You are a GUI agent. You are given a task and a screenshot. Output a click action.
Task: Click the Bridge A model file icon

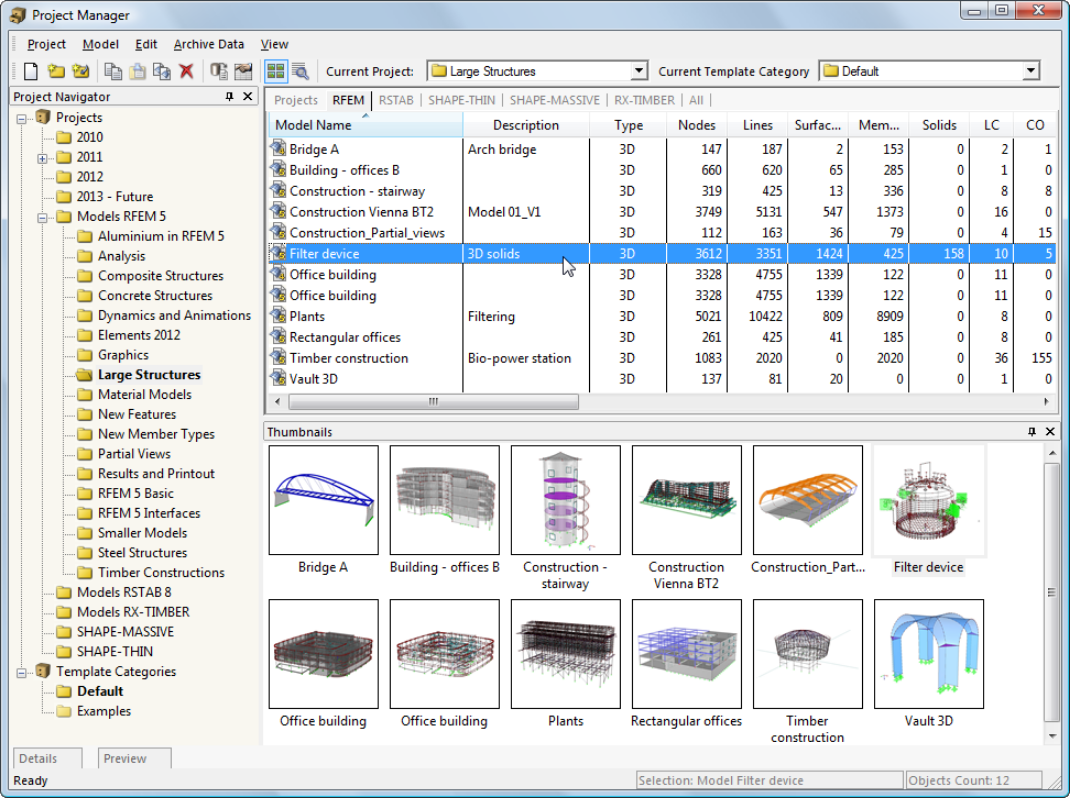coord(278,148)
